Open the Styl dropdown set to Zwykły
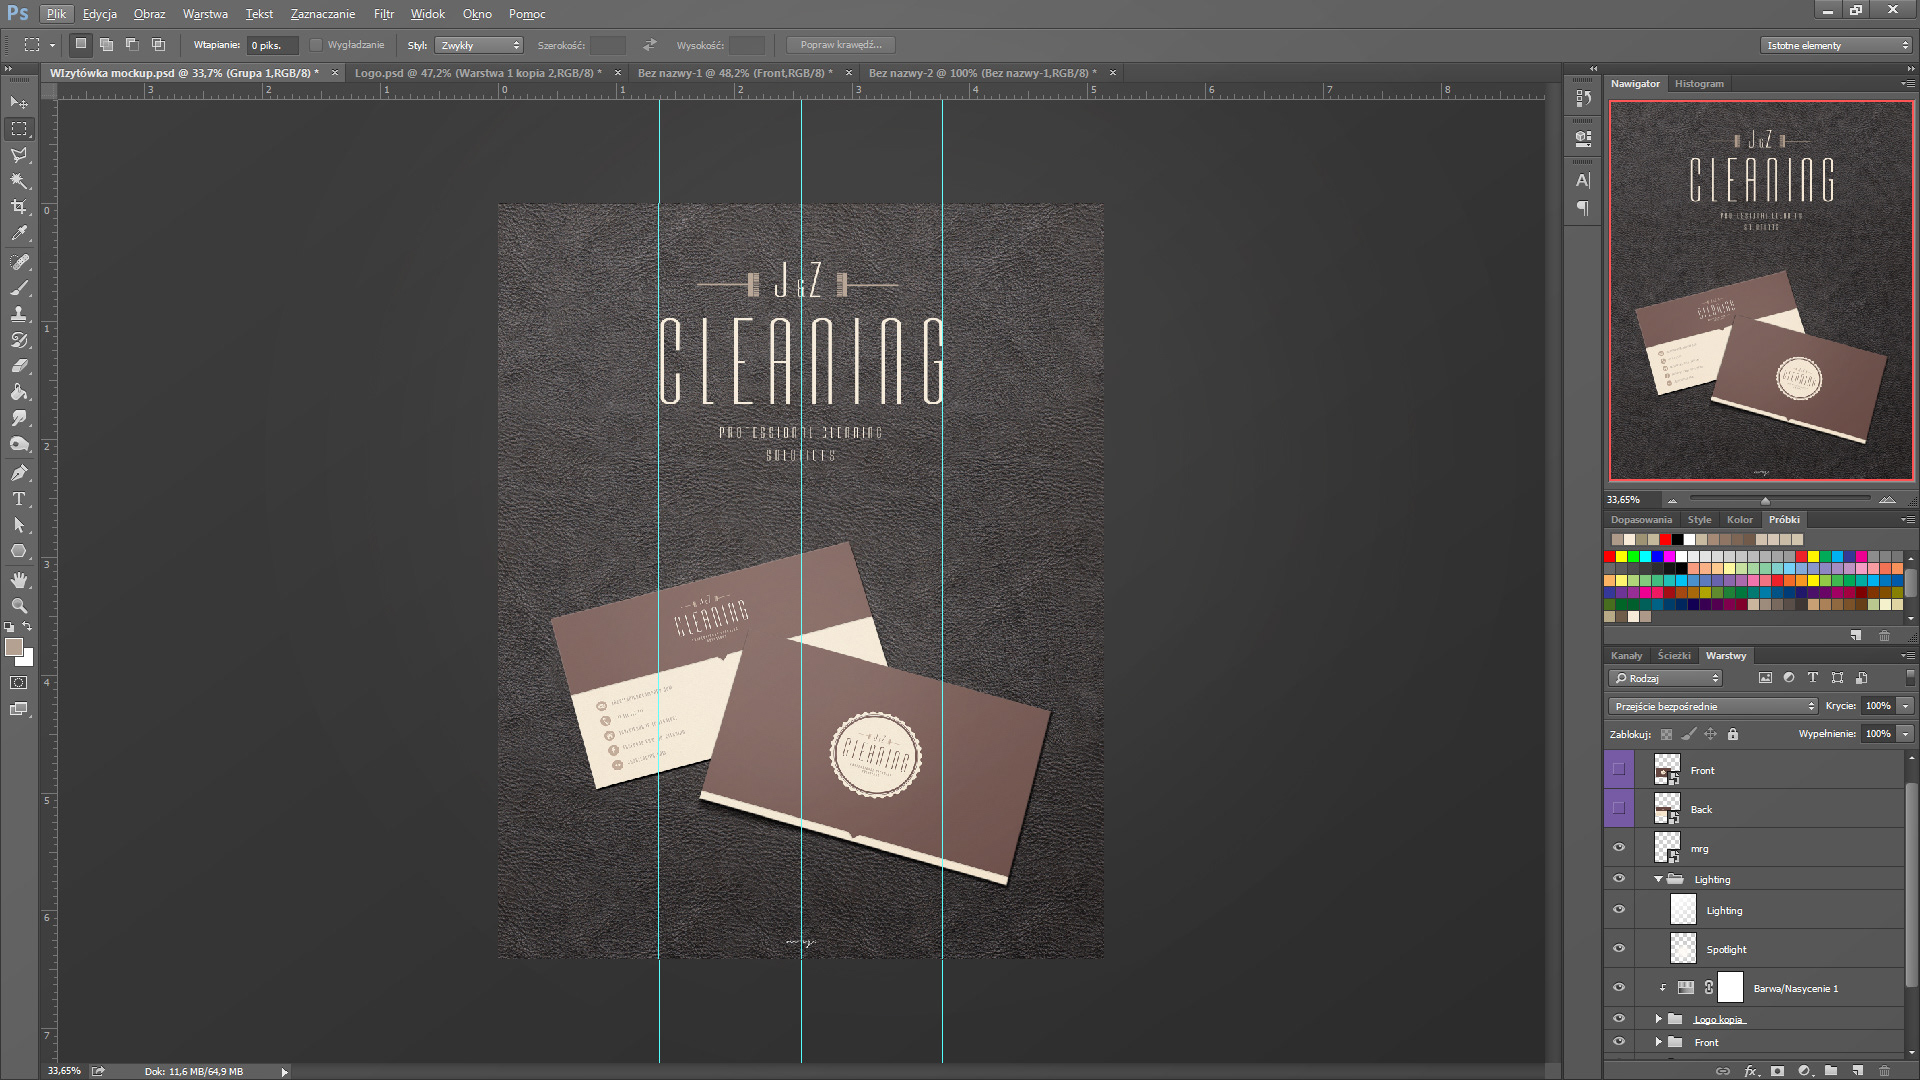This screenshot has height=1080, width=1920. [x=480, y=45]
